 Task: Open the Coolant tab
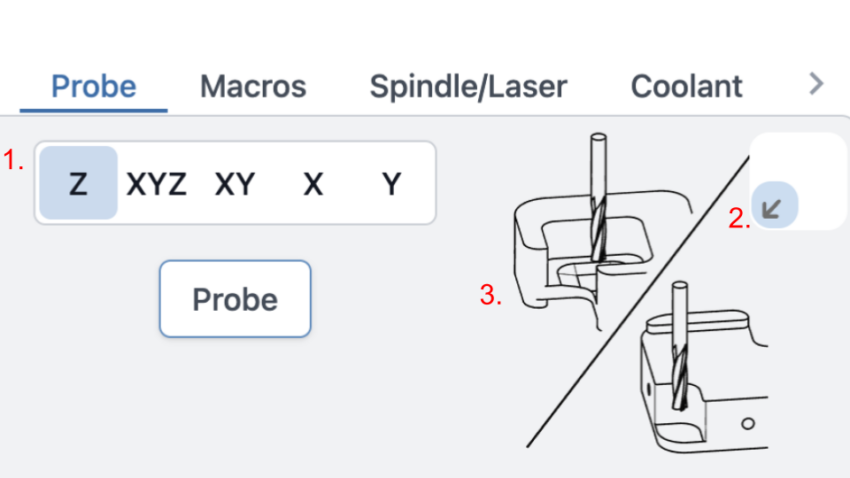click(686, 86)
